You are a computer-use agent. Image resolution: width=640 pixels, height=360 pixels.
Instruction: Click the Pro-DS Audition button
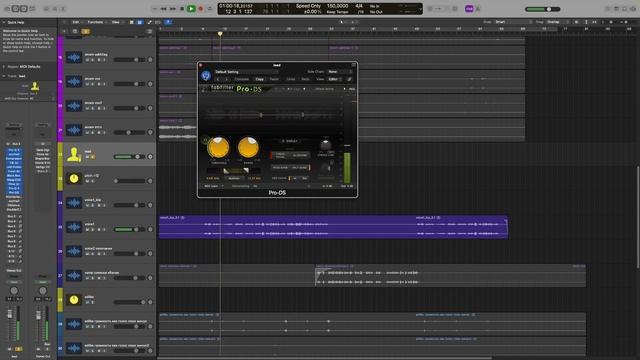click(234, 178)
